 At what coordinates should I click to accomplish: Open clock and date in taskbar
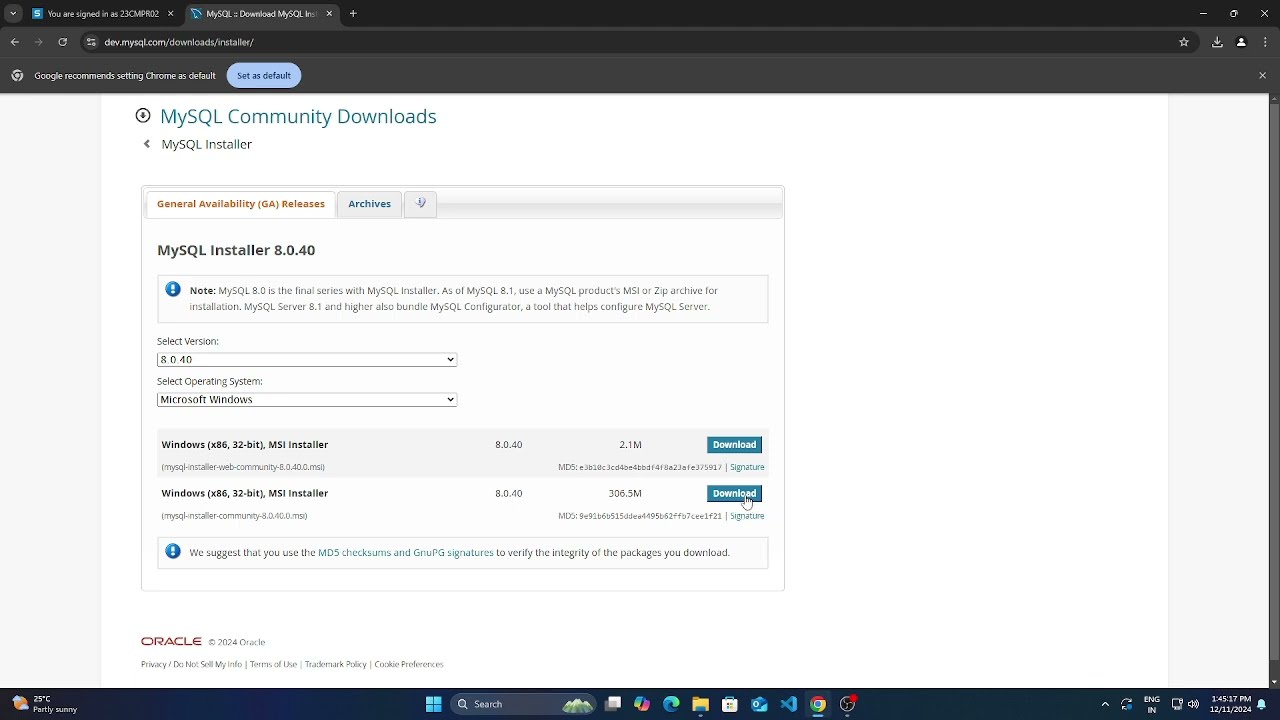1230,704
